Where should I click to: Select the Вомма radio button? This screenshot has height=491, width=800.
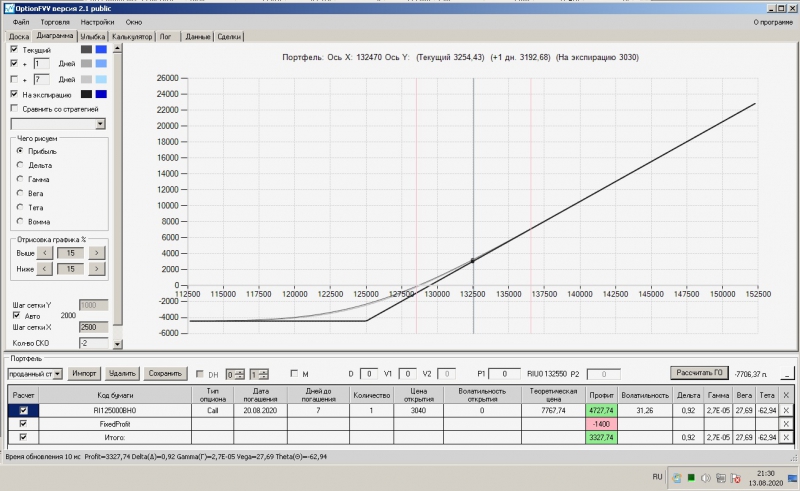[20, 221]
